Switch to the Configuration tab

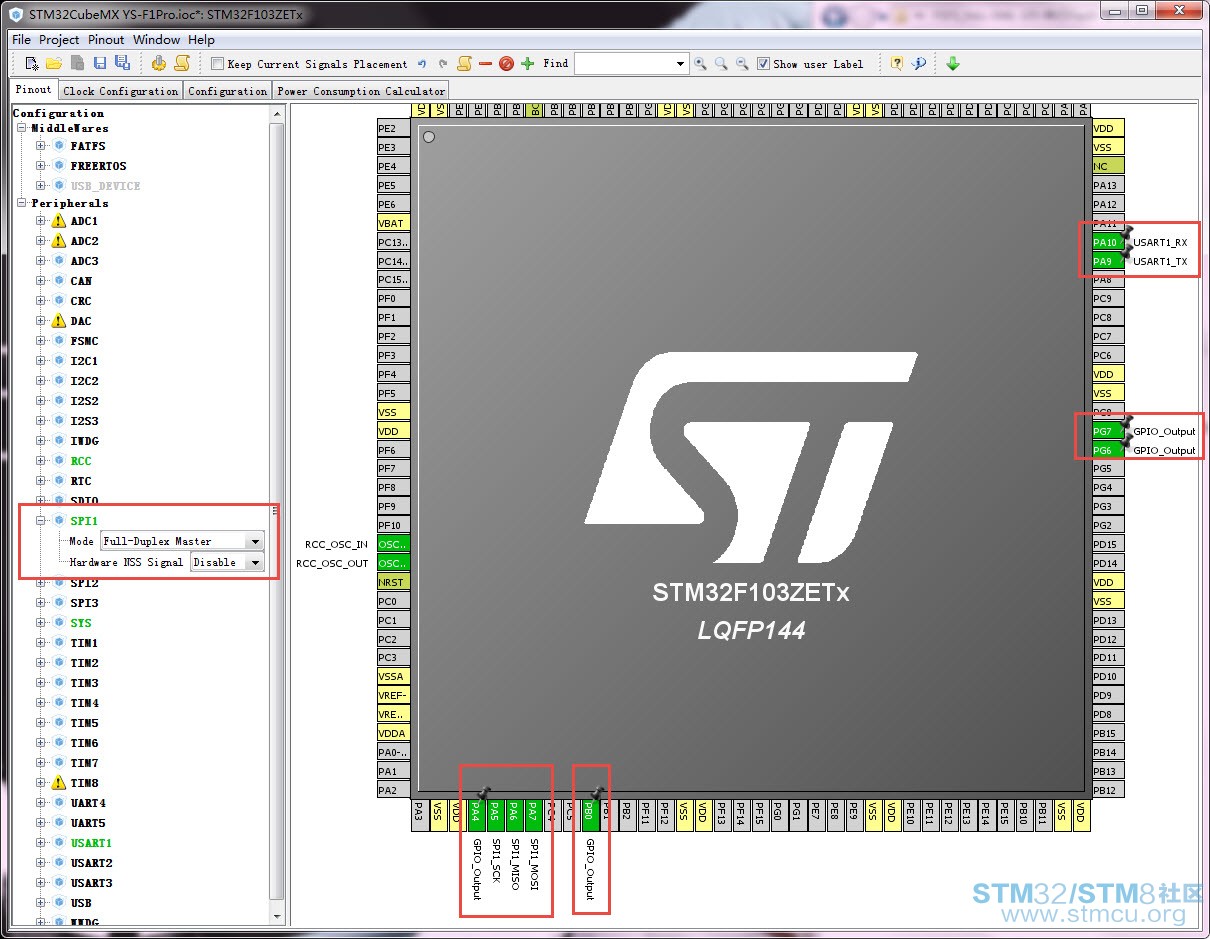tap(228, 91)
